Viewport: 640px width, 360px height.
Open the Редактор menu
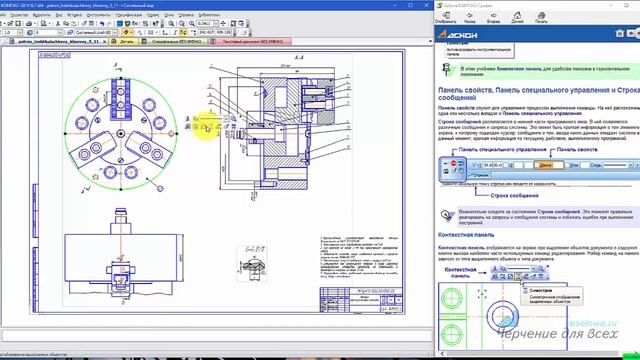(19, 15)
